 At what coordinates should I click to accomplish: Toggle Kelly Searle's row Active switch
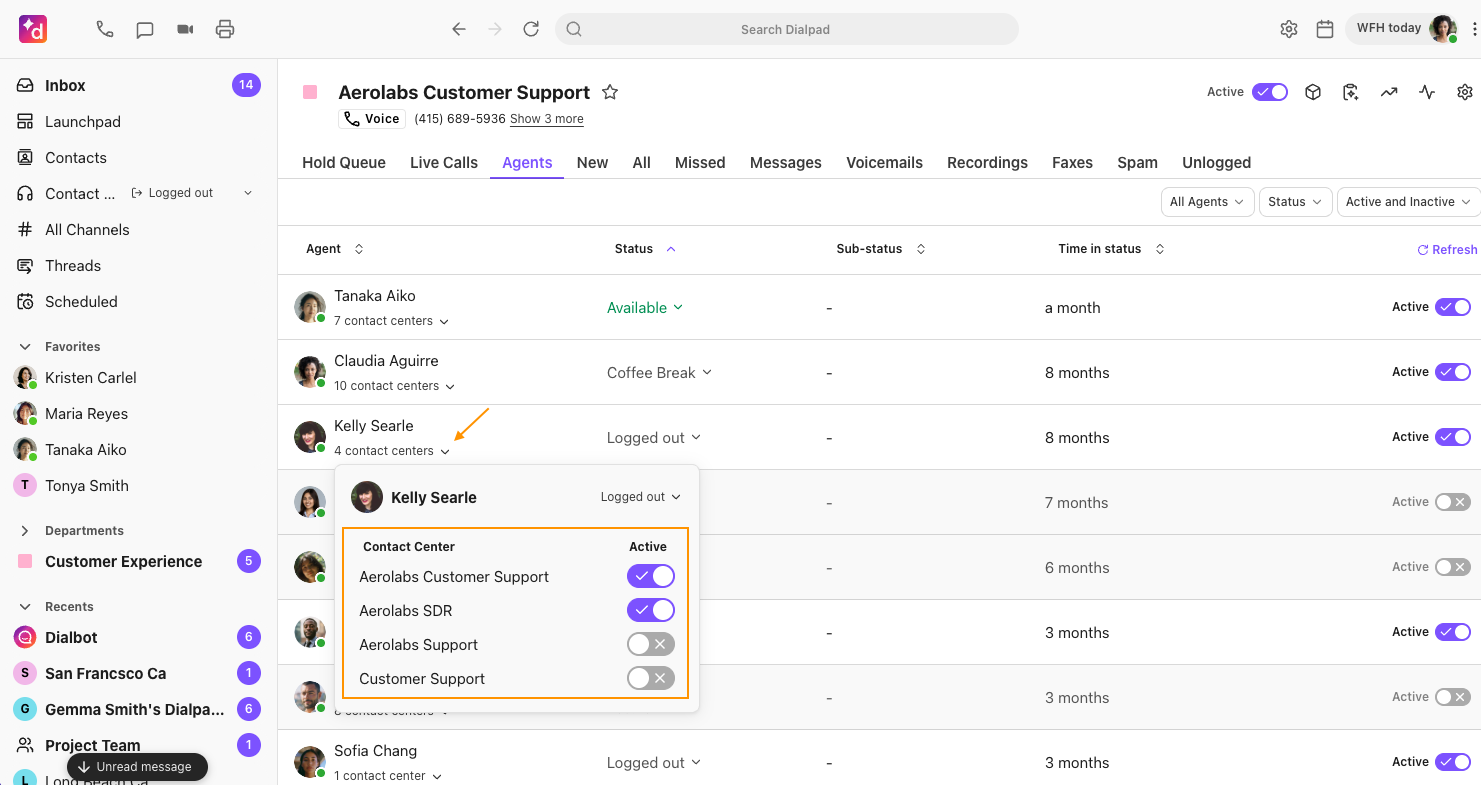pos(1453,437)
